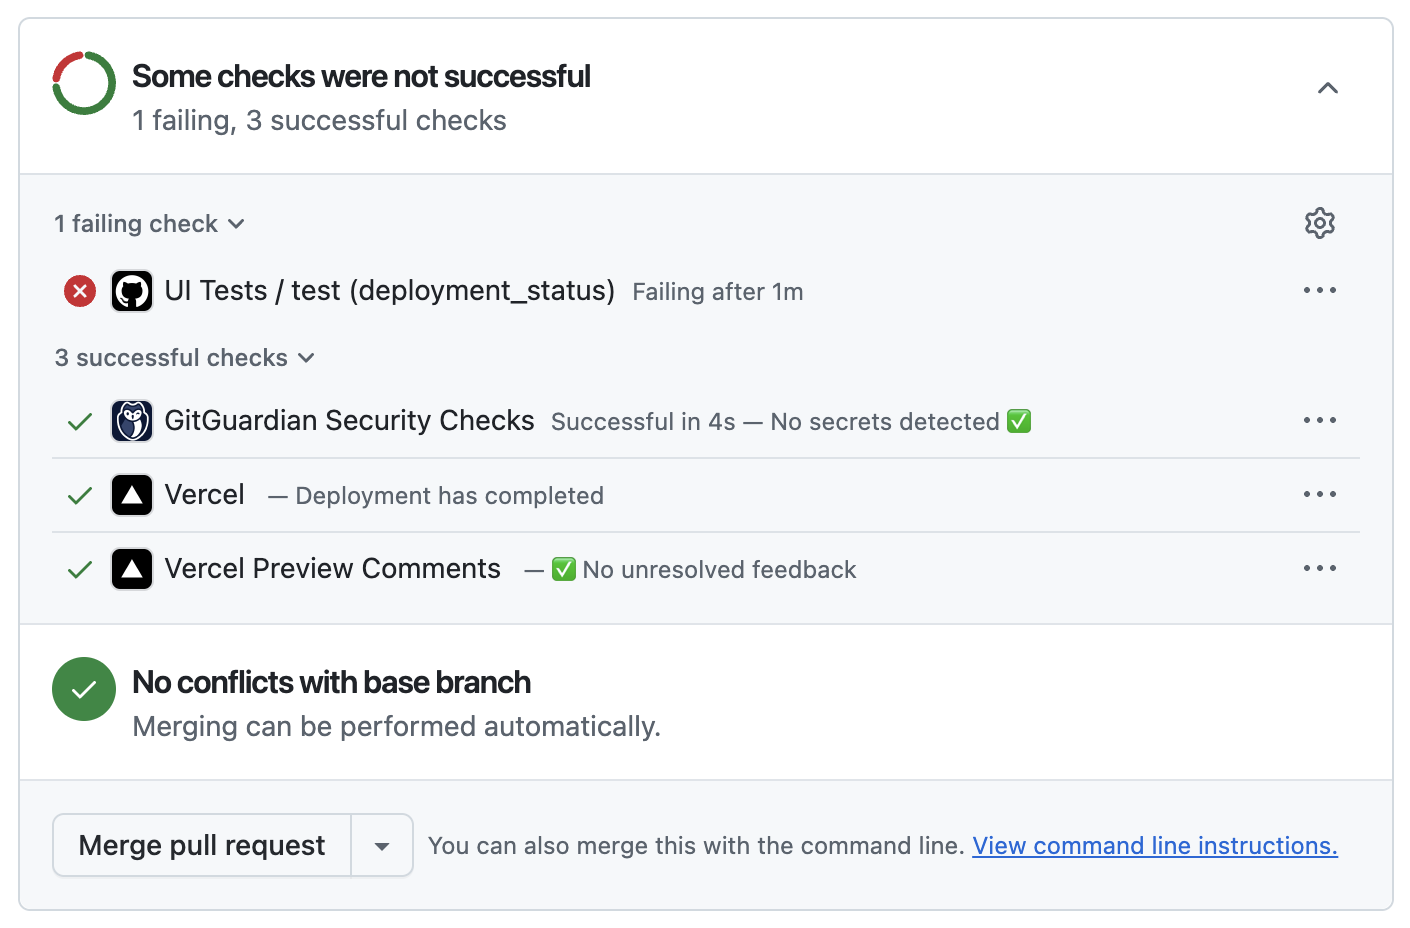Click the Merge pull request button
The height and width of the screenshot is (928, 1410).
(x=201, y=845)
